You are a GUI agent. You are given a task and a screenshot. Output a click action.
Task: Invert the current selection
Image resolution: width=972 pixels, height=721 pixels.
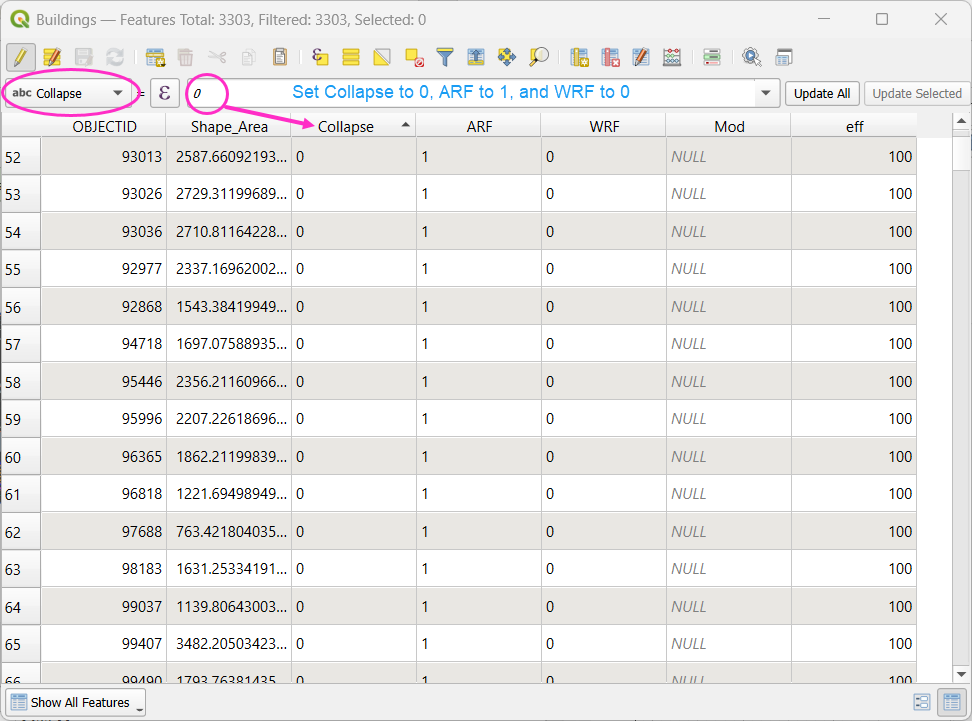[382, 57]
